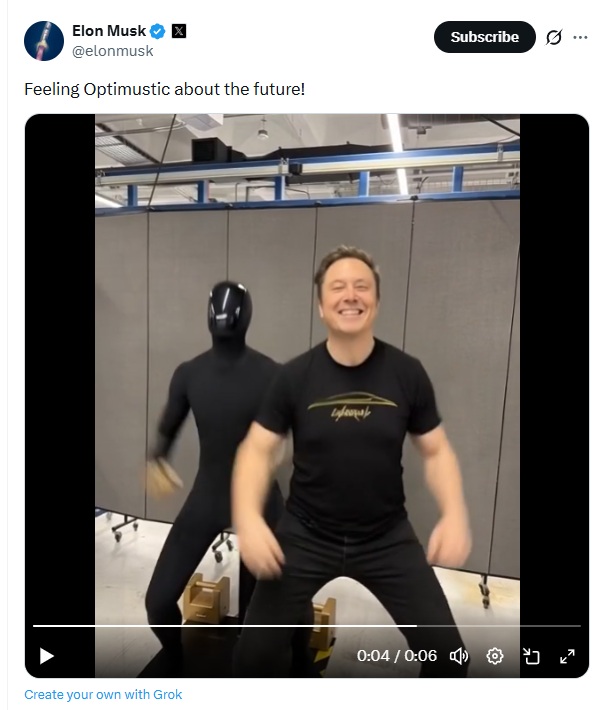Viewport: 598px width, 710px height.
Task: Open the three-dot more options menu
Action: pyautogui.click(x=580, y=37)
